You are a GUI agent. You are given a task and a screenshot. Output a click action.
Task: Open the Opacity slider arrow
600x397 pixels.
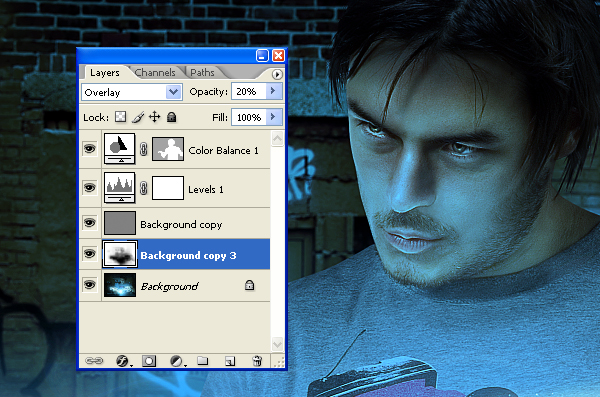[274, 91]
